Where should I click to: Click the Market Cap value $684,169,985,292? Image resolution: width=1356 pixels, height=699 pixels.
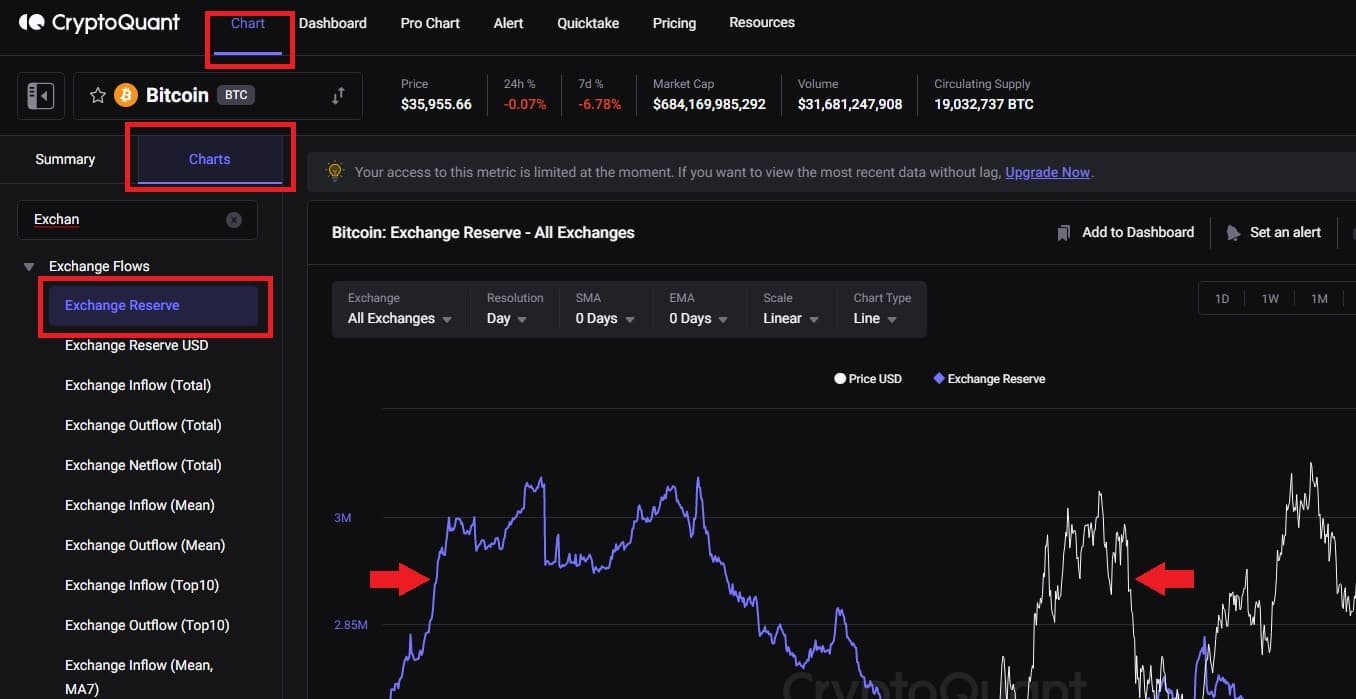pos(709,104)
